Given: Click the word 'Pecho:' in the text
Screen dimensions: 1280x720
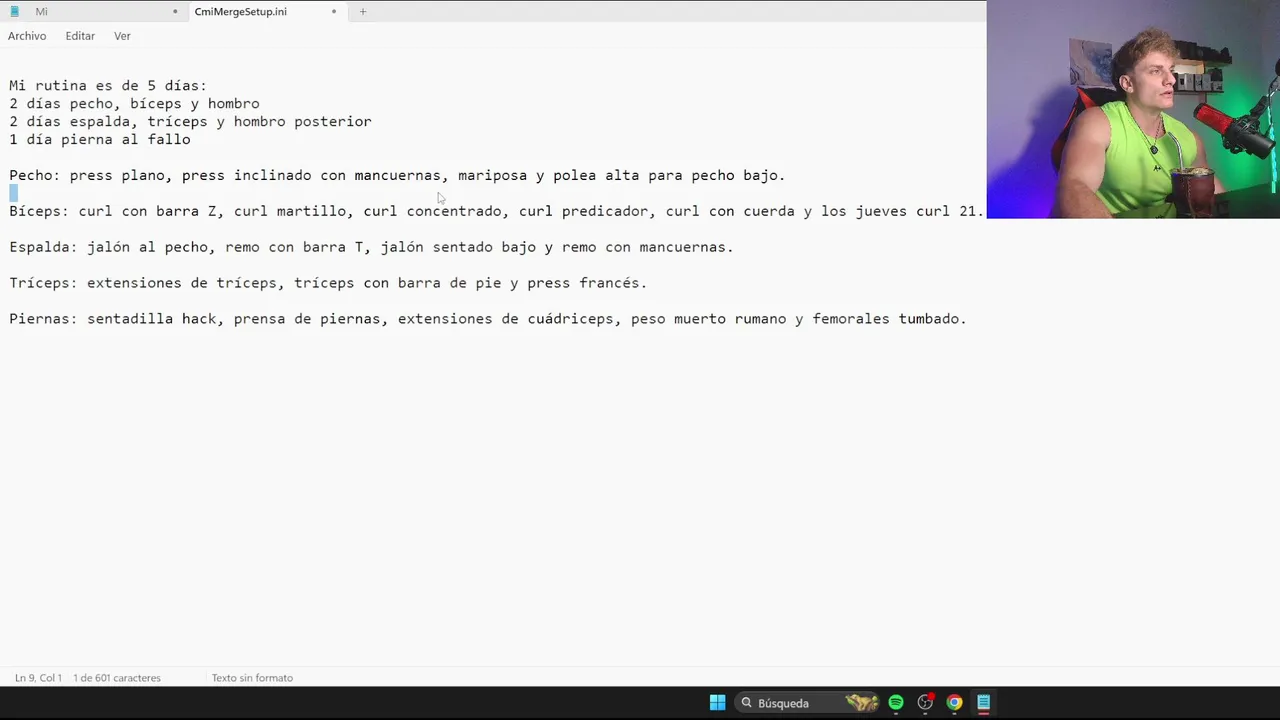Looking at the screenshot, I should (x=35, y=176).
